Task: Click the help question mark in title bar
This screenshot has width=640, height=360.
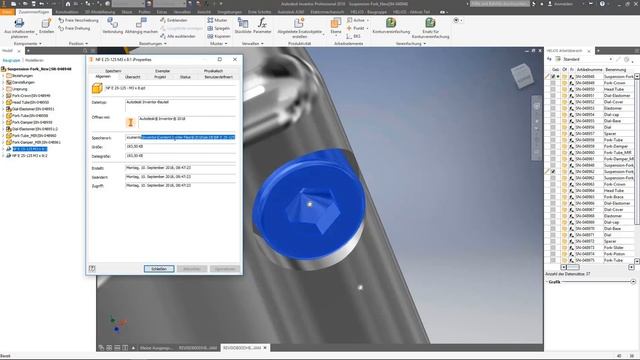Action: click(602, 4)
